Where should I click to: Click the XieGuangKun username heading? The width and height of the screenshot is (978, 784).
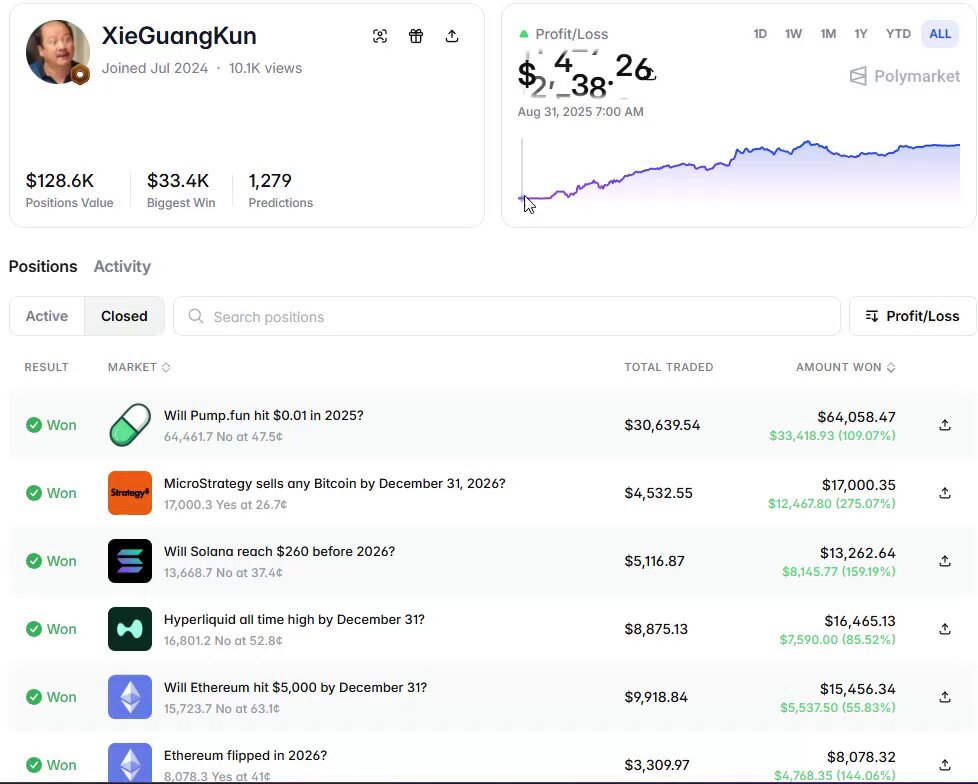(179, 36)
